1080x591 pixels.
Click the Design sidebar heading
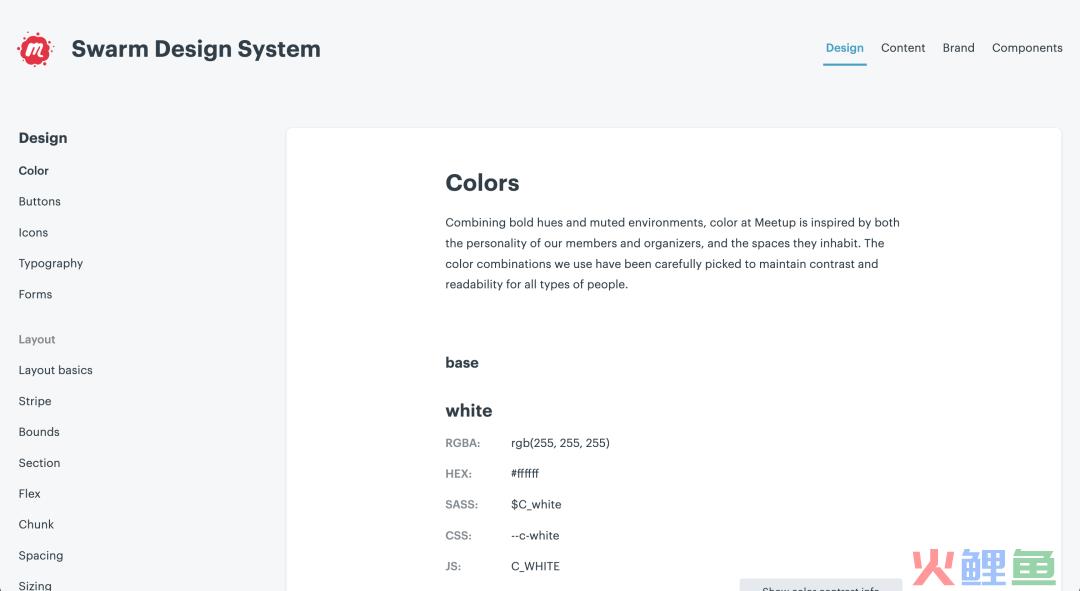(x=43, y=138)
